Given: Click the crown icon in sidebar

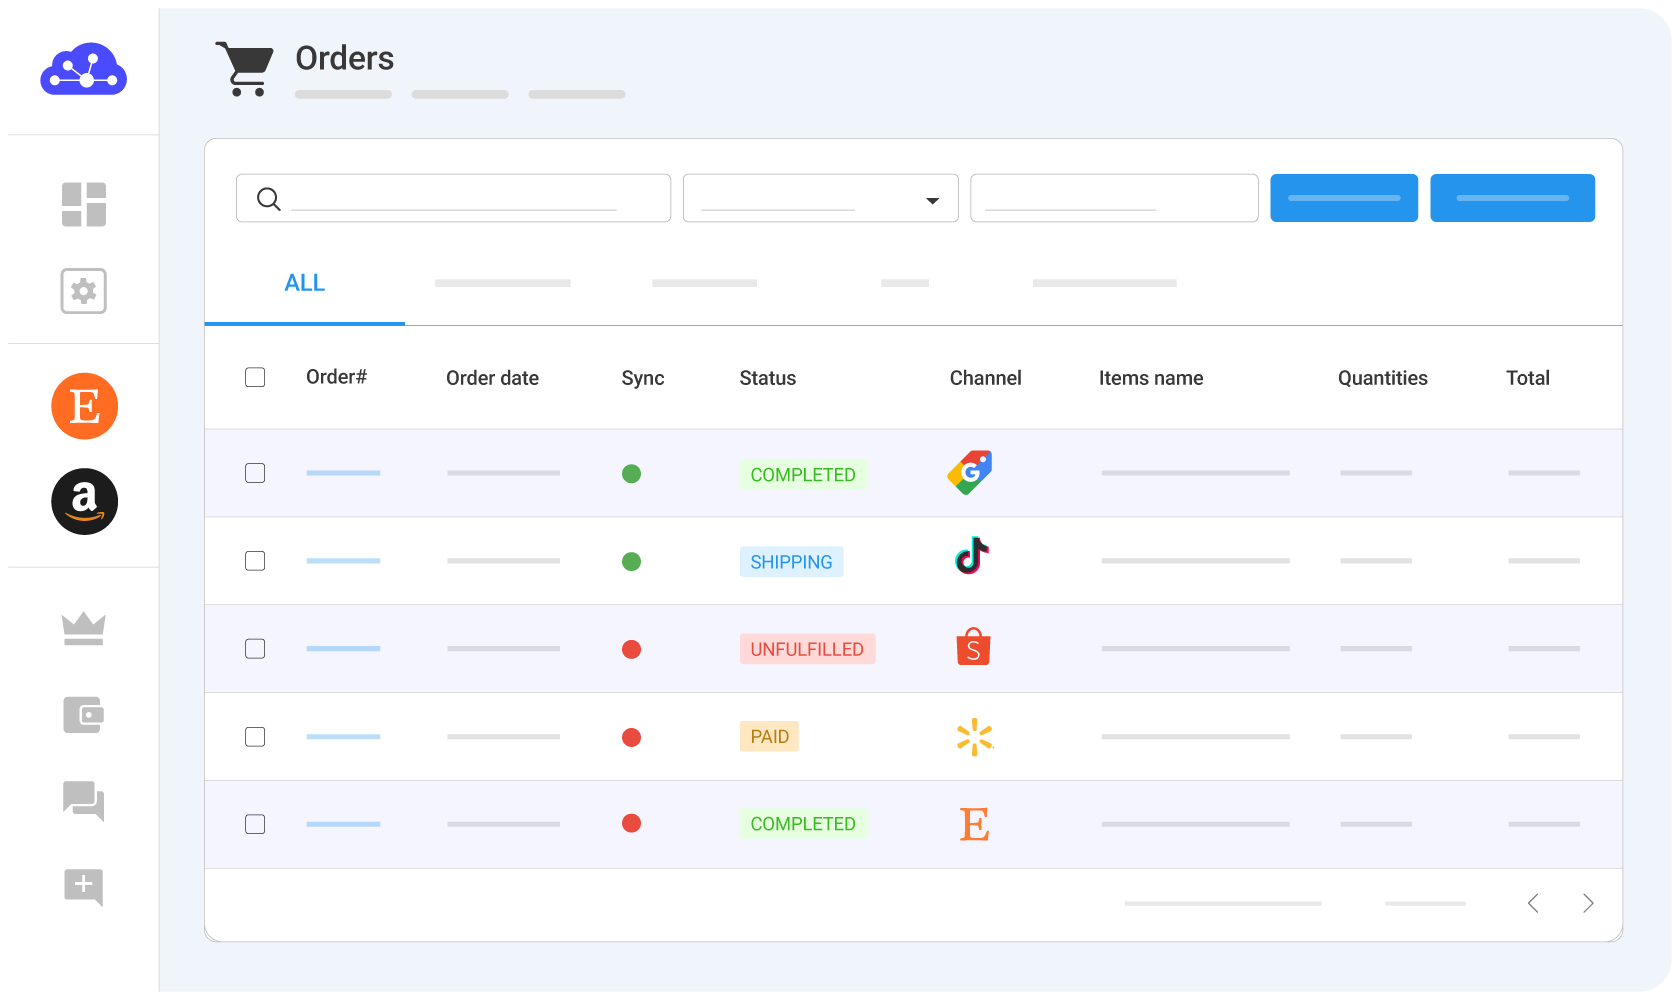Looking at the screenshot, I should point(84,629).
